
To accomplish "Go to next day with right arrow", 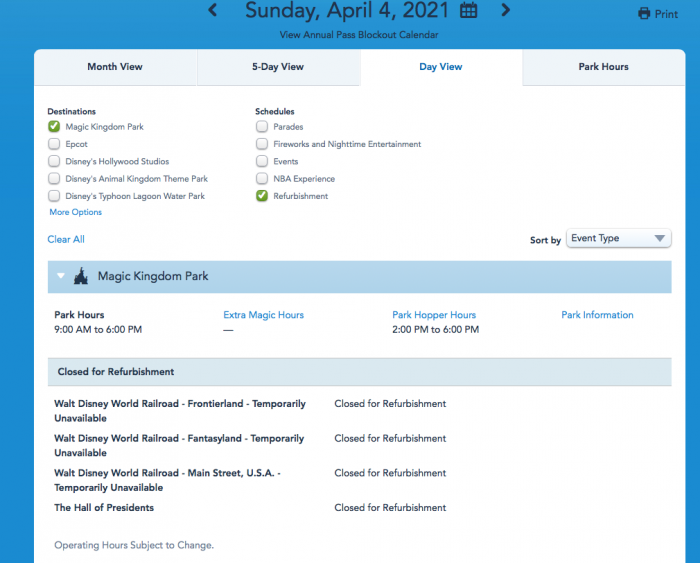I will 505,10.
